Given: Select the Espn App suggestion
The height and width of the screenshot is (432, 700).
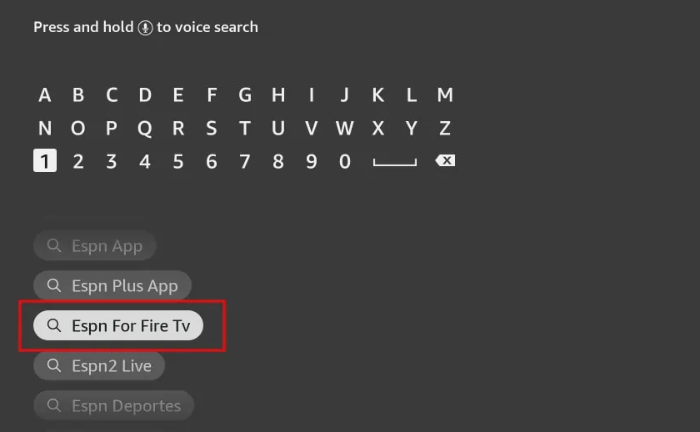Looking at the screenshot, I should [95, 245].
